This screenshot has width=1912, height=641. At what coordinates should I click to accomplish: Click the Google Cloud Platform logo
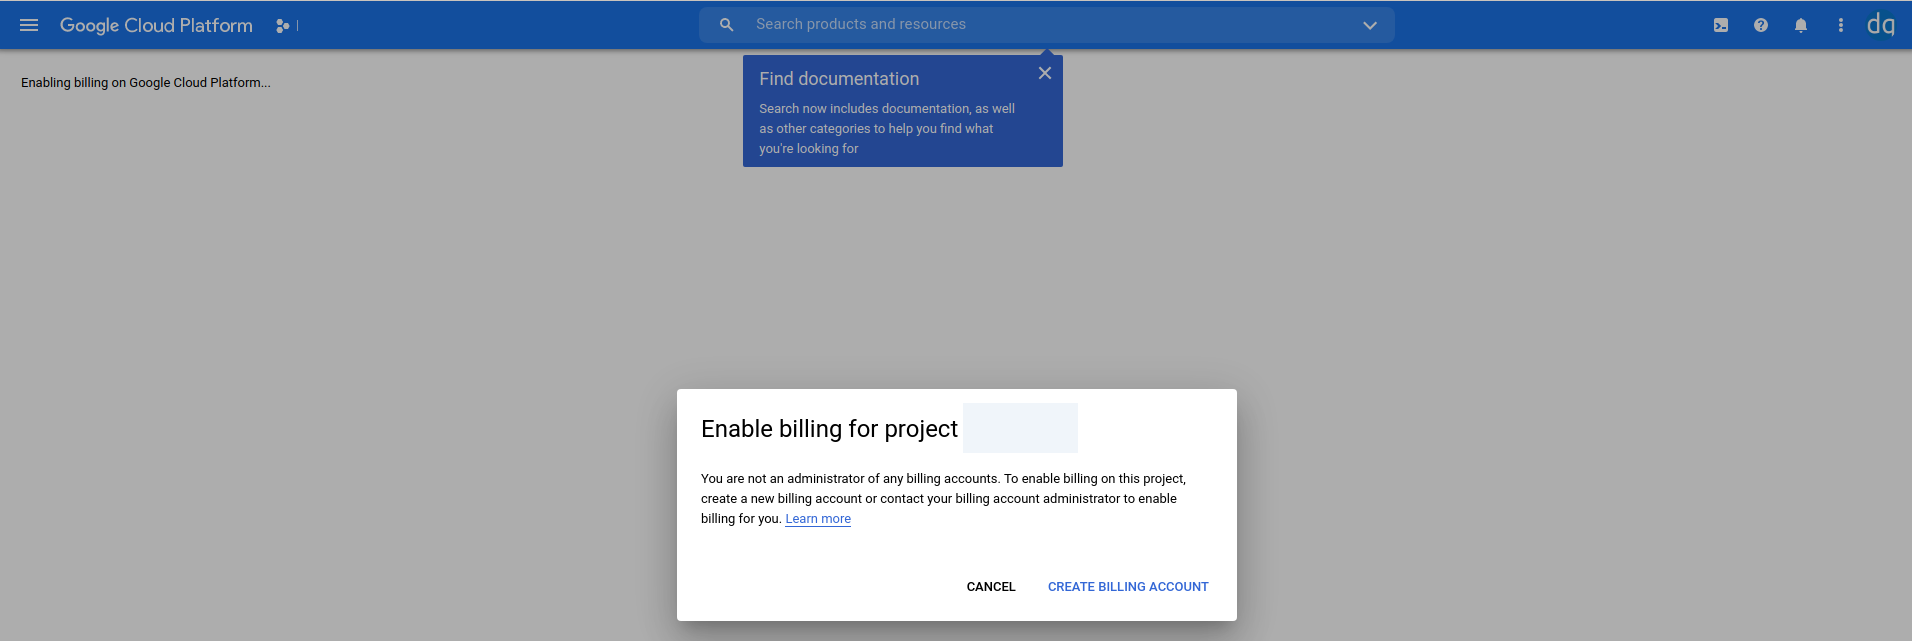(156, 25)
